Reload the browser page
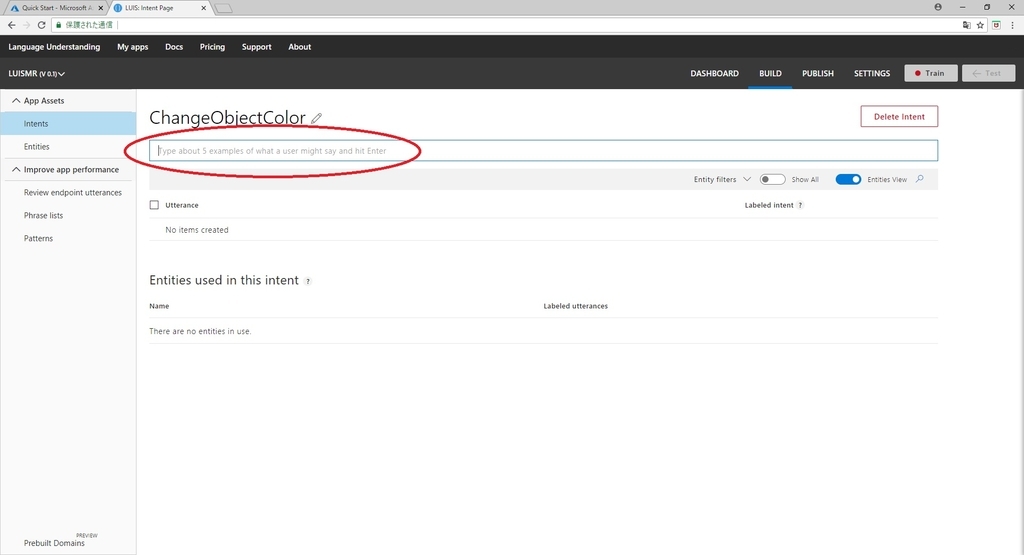Viewport: 1024px width, 555px height. coord(41,25)
